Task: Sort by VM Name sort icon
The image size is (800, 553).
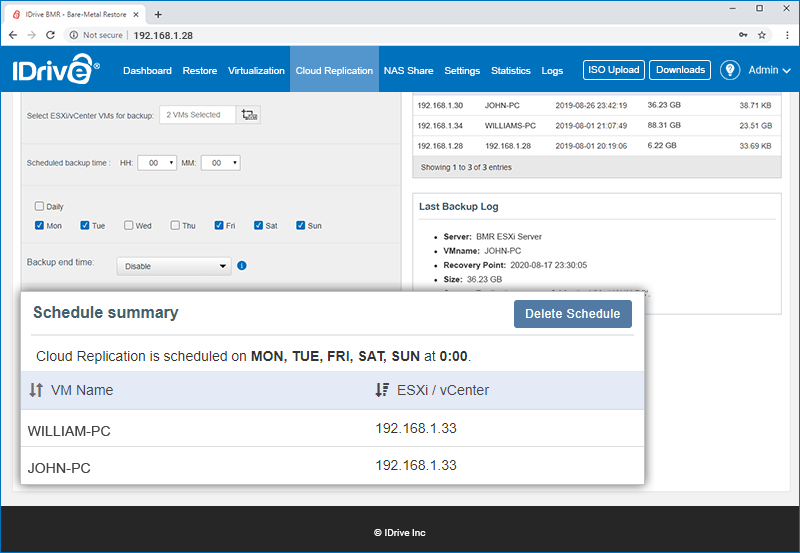Action: [36, 390]
